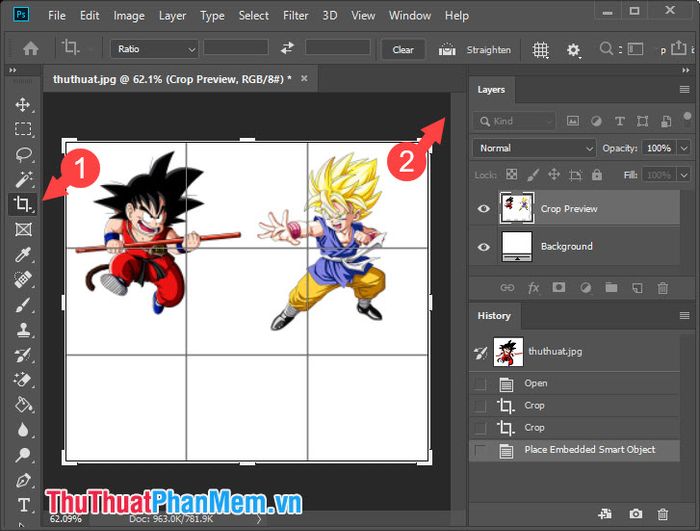This screenshot has width=700, height=531.
Task: Delete layer using Layers panel trash icon
Action: click(663, 288)
